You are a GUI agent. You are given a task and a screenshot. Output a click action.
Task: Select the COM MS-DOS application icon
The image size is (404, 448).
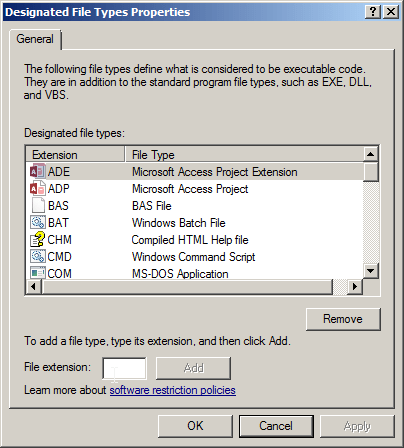[38, 273]
